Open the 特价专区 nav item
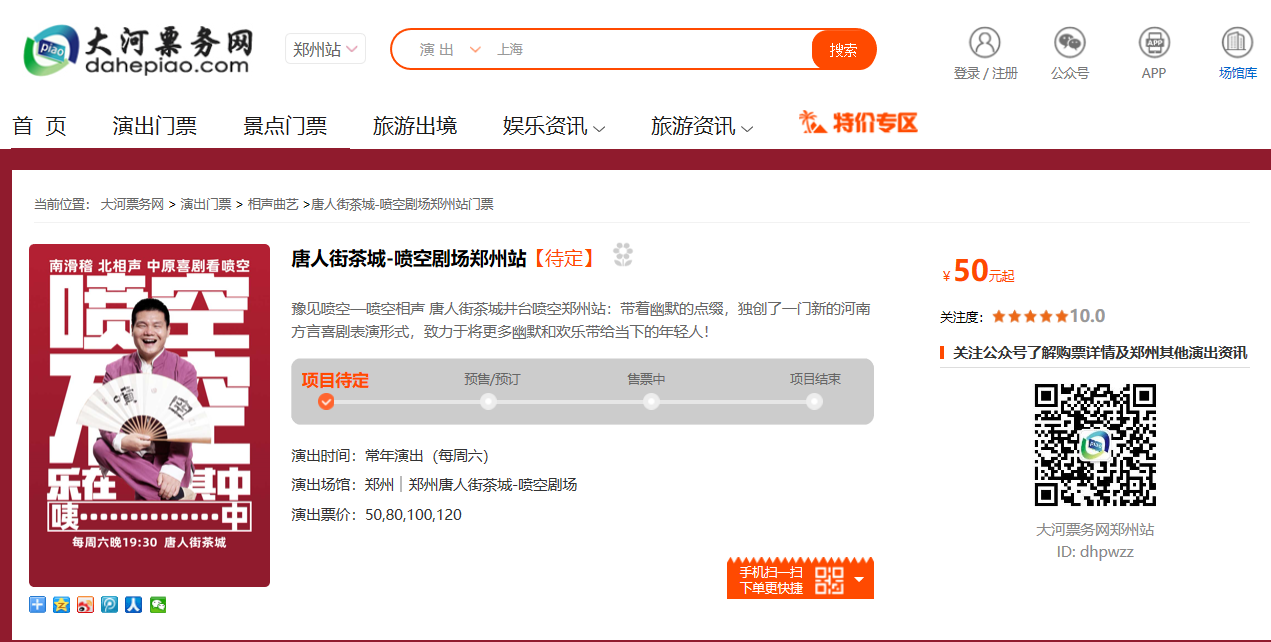This screenshot has width=1271, height=642. point(858,123)
